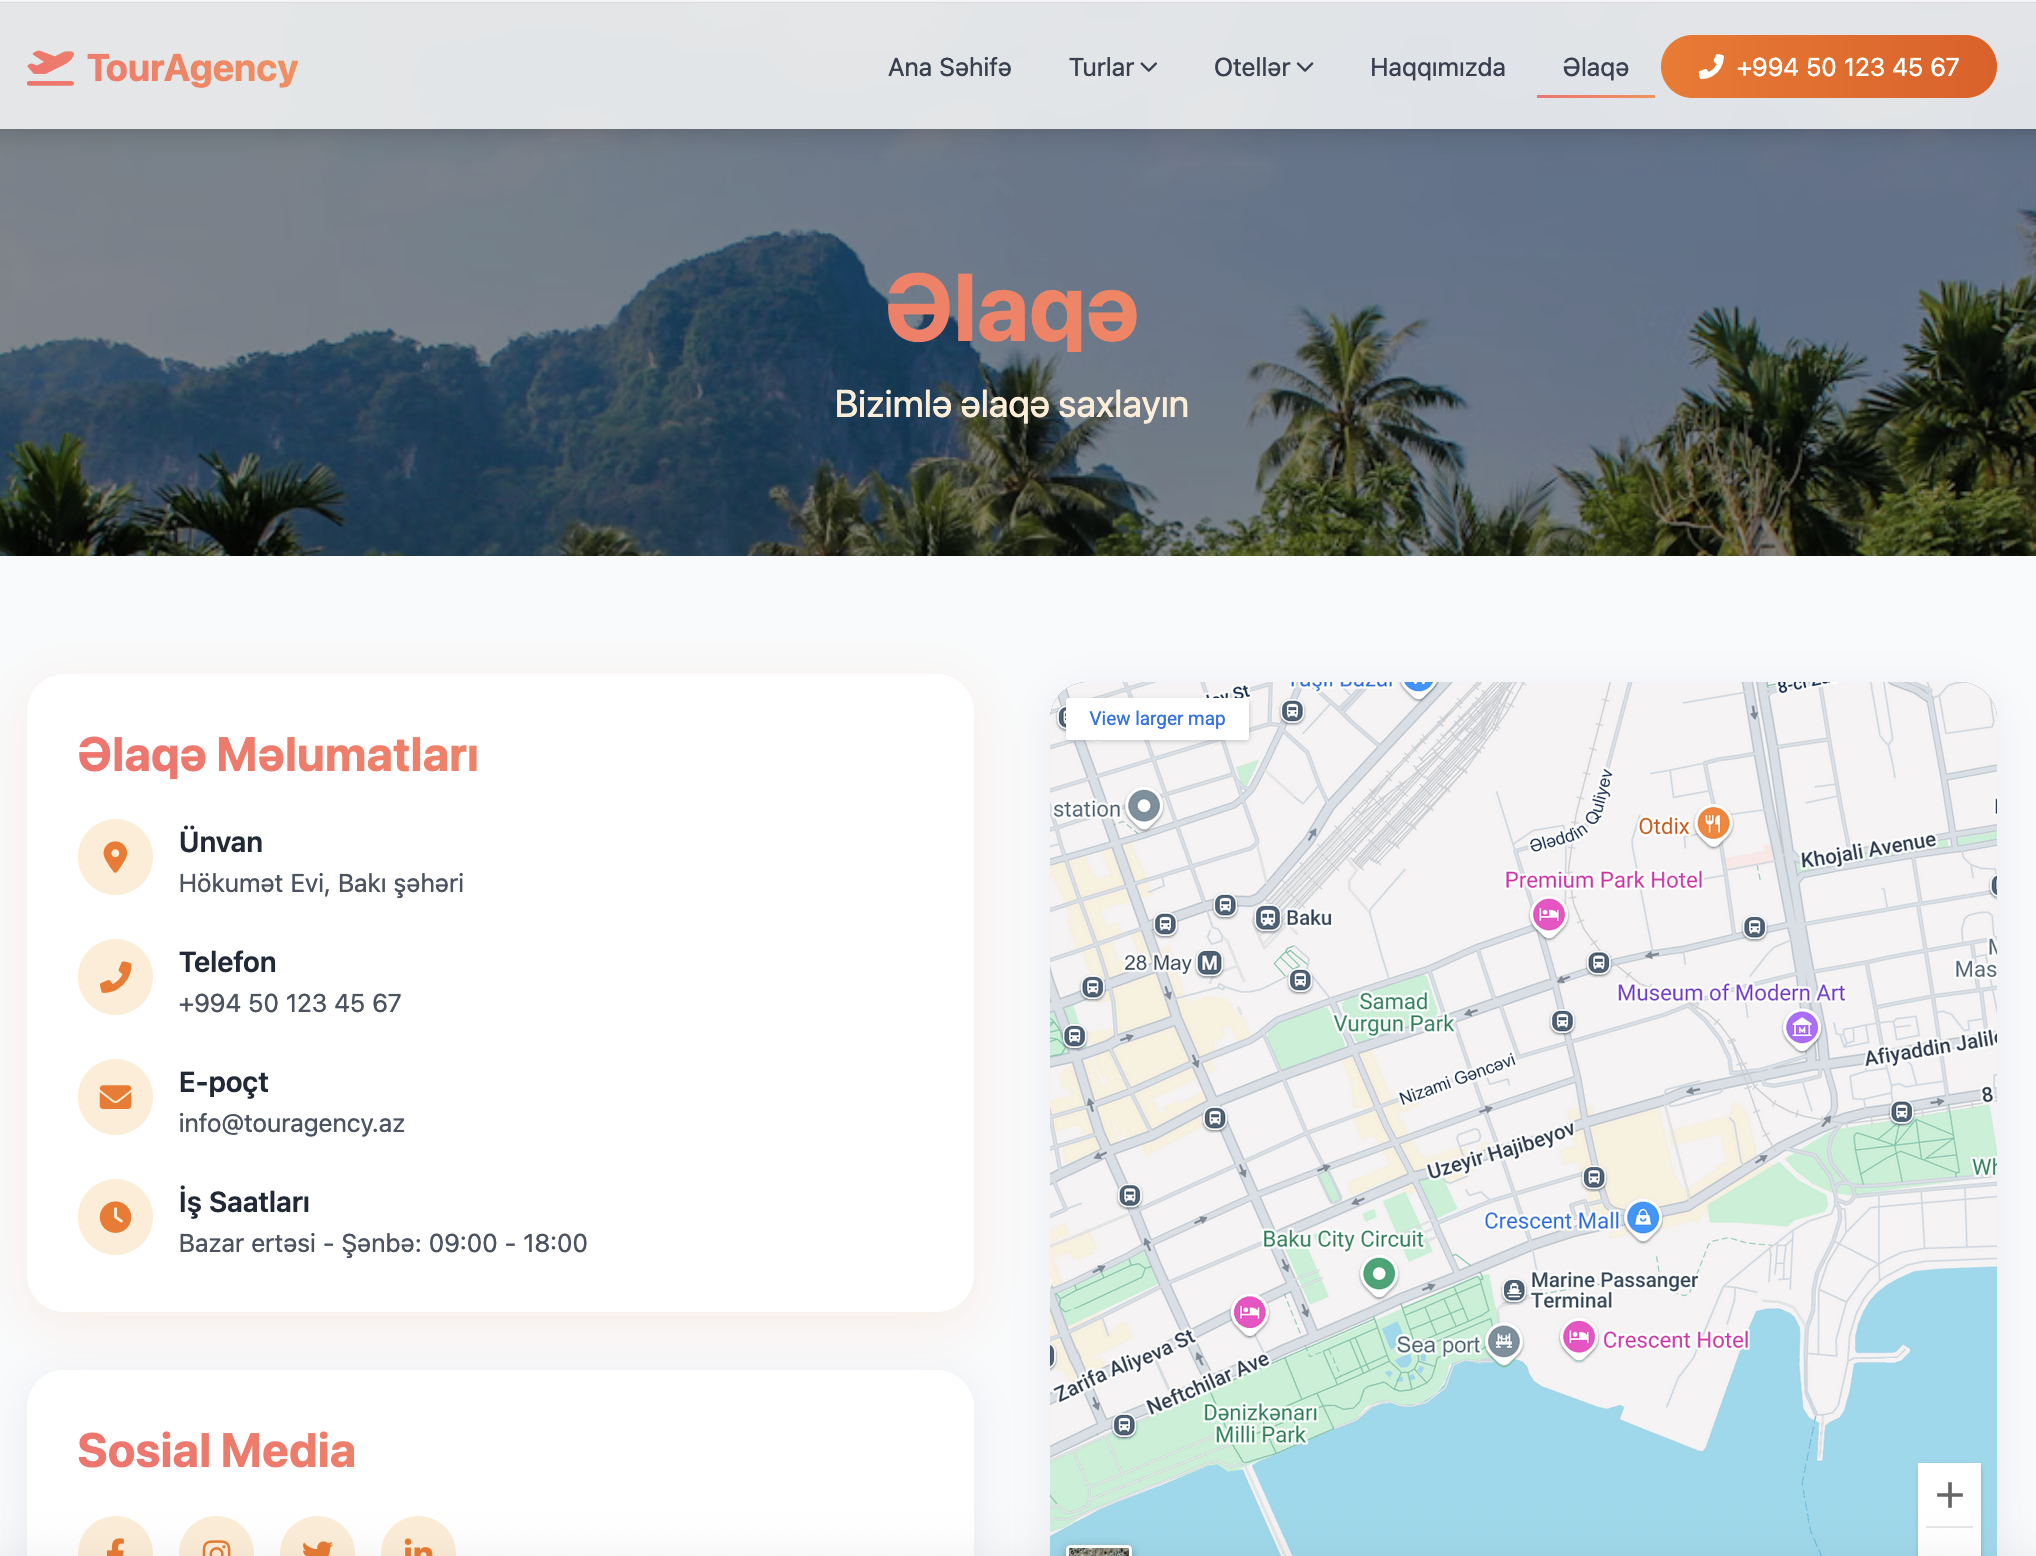Image resolution: width=2036 pixels, height=1556 pixels.
Task: Click the Ünvan location pin icon
Action: [x=115, y=857]
